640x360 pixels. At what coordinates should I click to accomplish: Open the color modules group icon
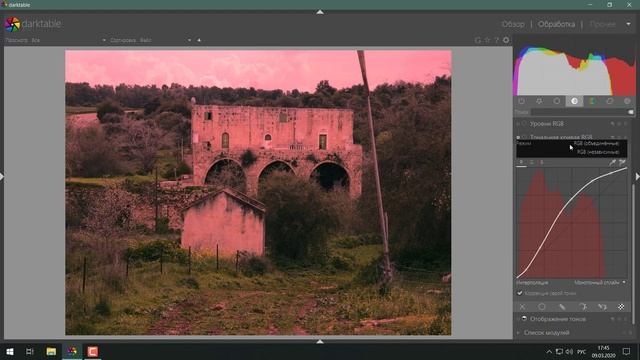click(592, 101)
